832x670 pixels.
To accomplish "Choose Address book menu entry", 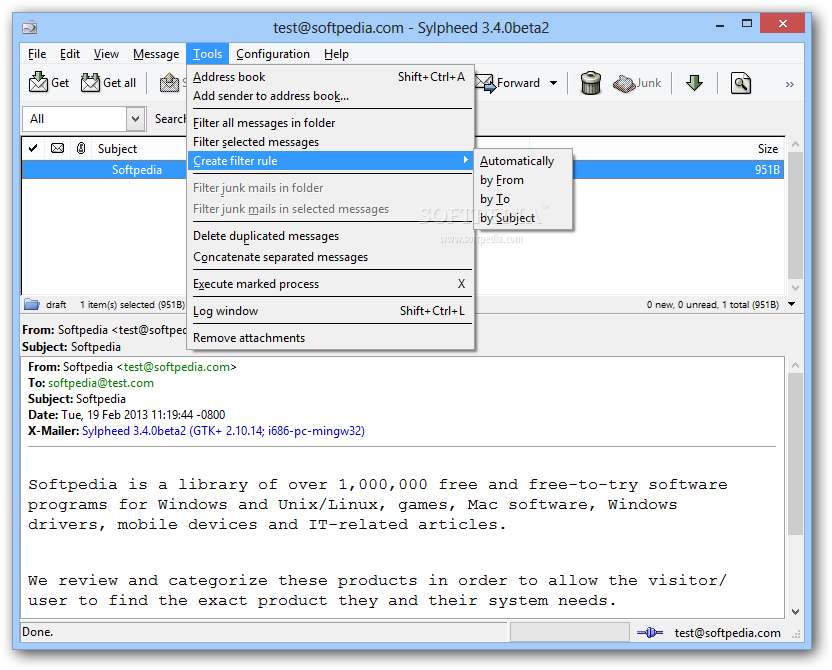I will tap(329, 77).
